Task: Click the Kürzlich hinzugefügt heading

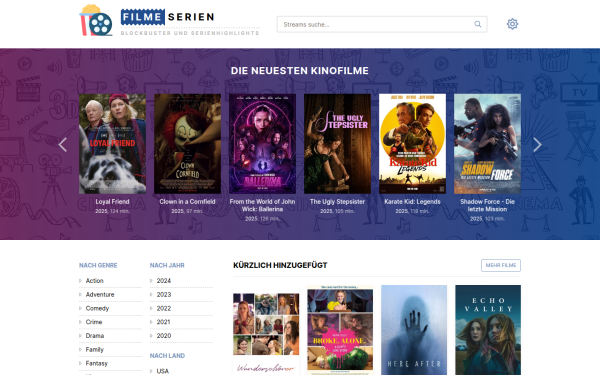Action: [280, 265]
